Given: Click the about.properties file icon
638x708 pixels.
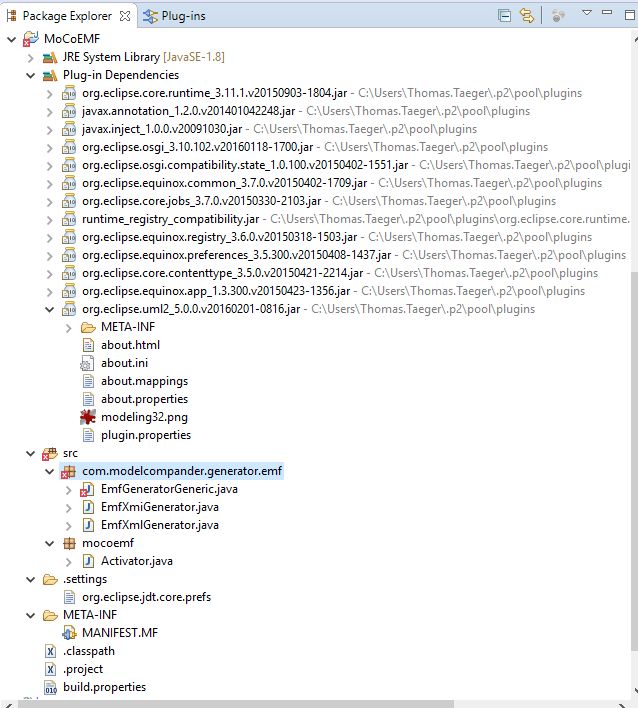Looking at the screenshot, I should (88, 400).
